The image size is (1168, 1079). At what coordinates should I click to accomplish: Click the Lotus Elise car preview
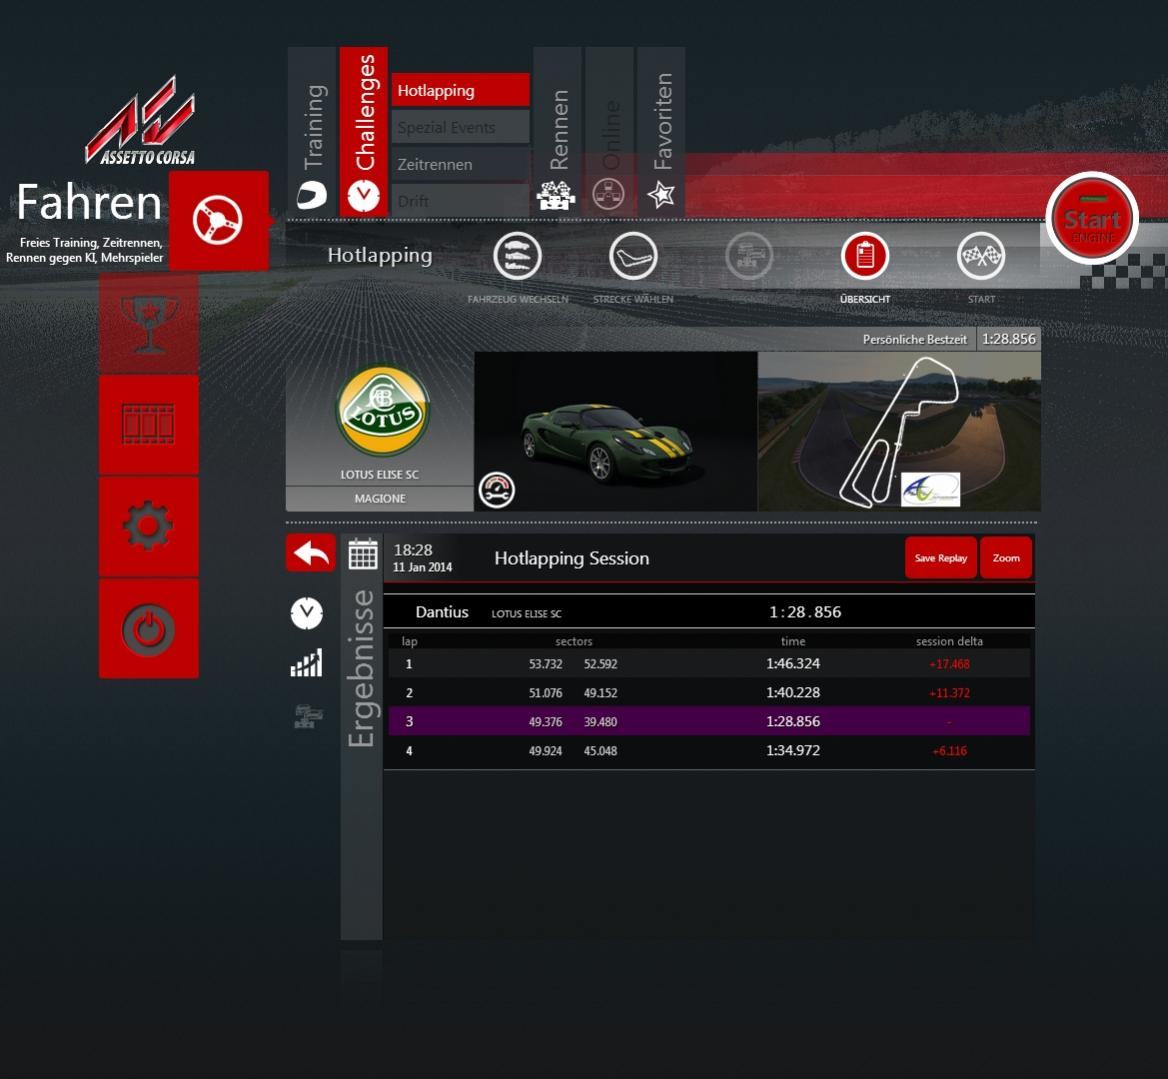(x=615, y=432)
